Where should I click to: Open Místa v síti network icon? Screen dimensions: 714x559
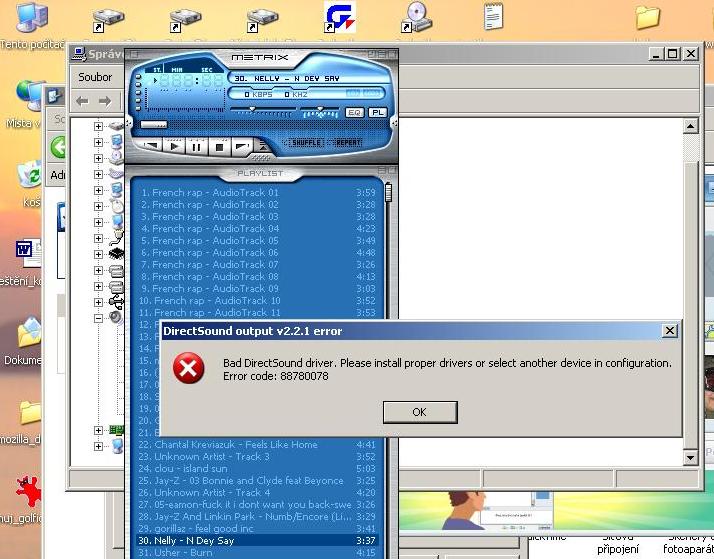[x=30, y=96]
